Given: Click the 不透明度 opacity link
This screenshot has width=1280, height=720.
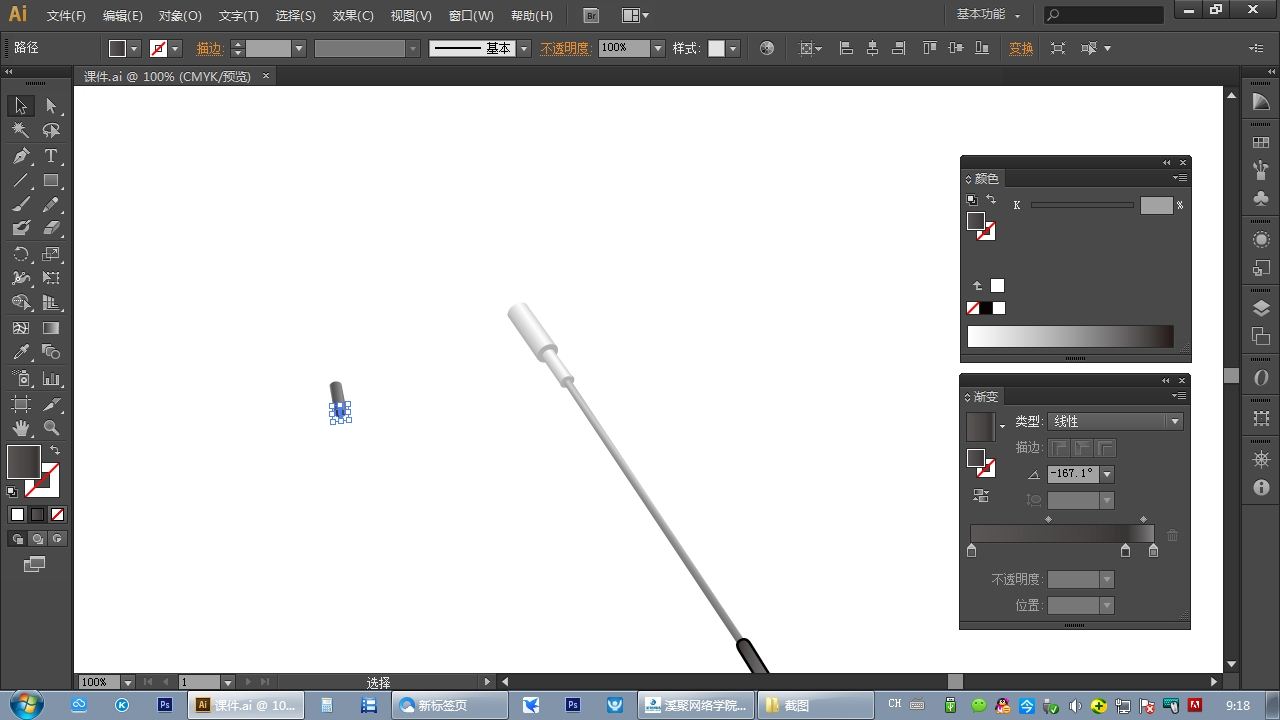Looking at the screenshot, I should (x=565, y=48).
